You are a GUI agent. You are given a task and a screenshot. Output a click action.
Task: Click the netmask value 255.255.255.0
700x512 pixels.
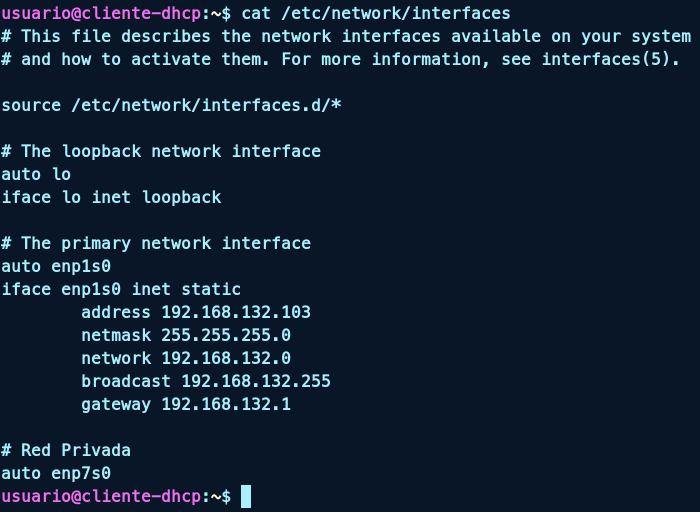coord(226,335)
